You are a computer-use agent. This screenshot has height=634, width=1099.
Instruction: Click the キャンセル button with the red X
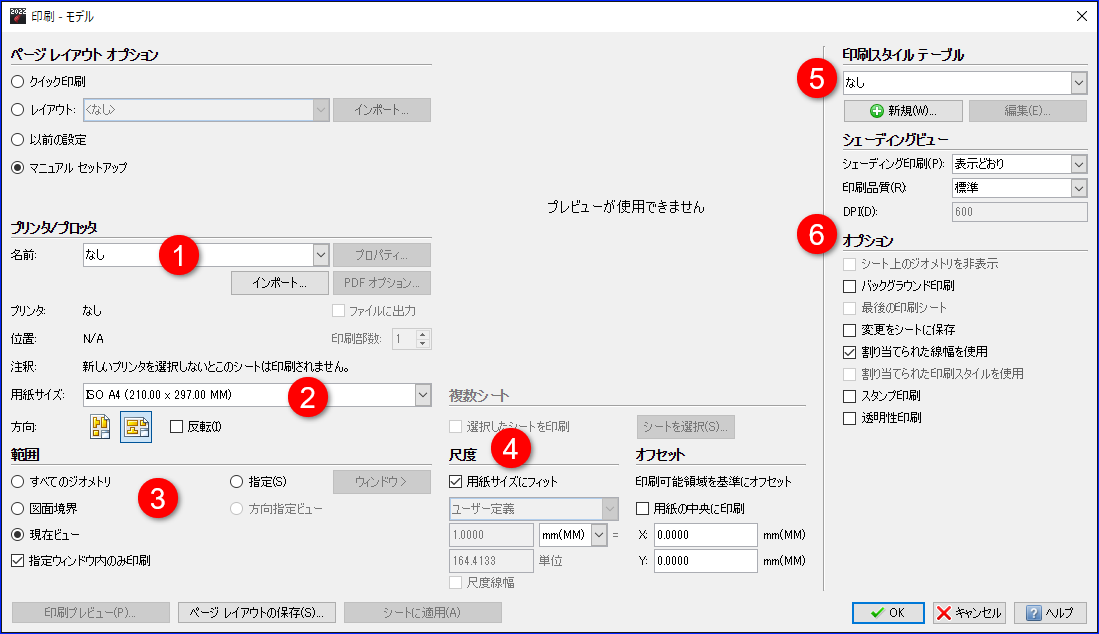970,613
